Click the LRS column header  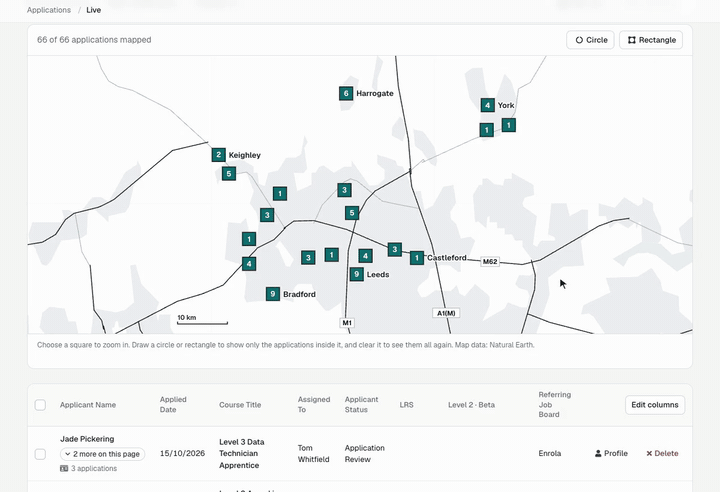pos(406,405)
